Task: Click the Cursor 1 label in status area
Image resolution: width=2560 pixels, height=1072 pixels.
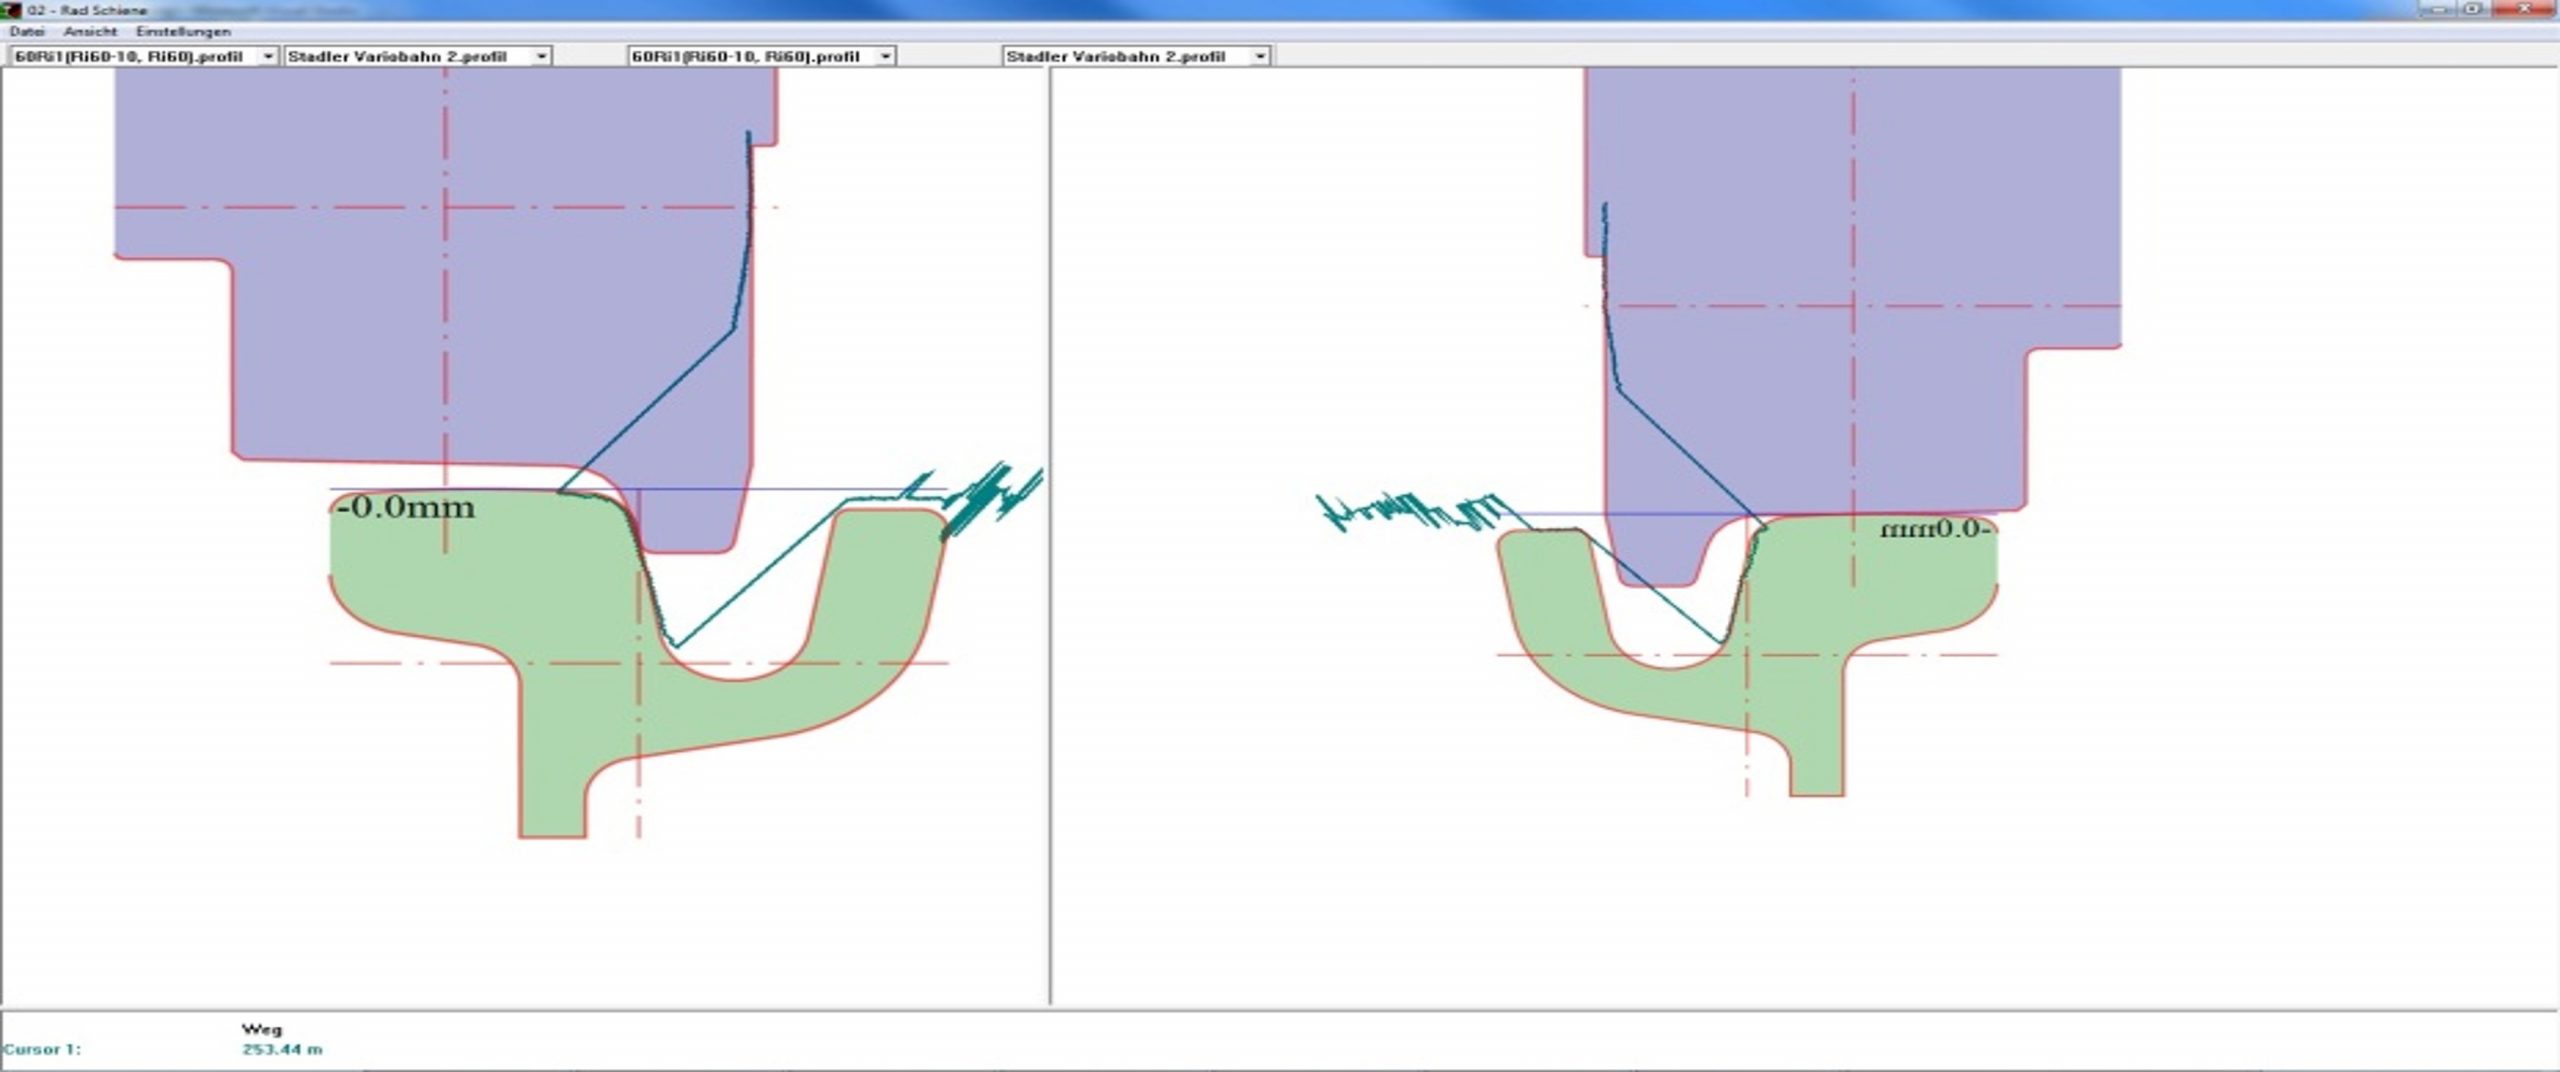Action: pos(42,1050)
